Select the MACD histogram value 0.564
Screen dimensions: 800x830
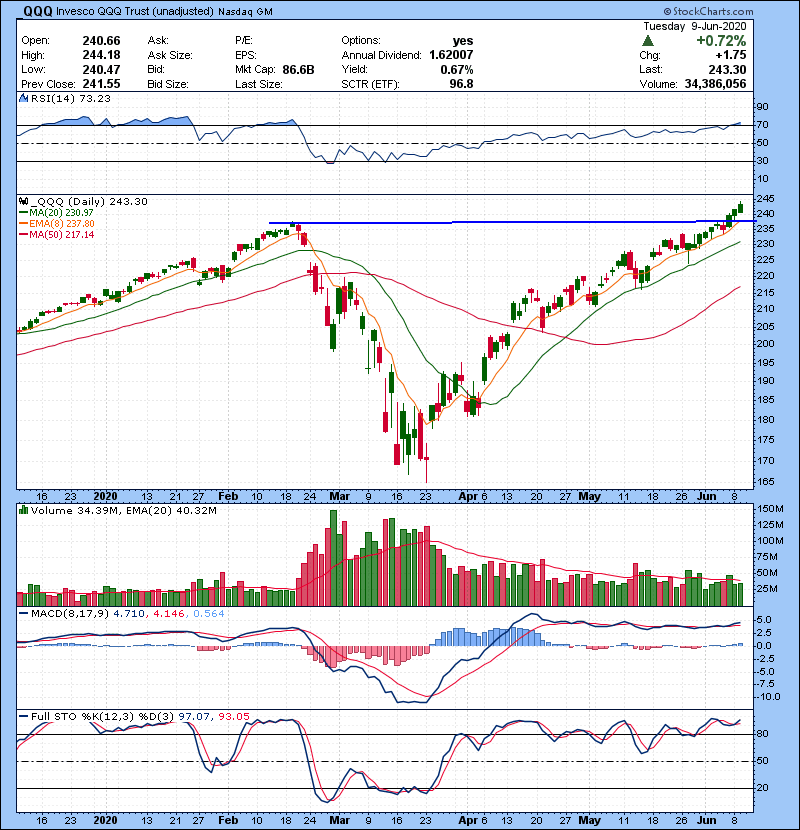point(209,614)
